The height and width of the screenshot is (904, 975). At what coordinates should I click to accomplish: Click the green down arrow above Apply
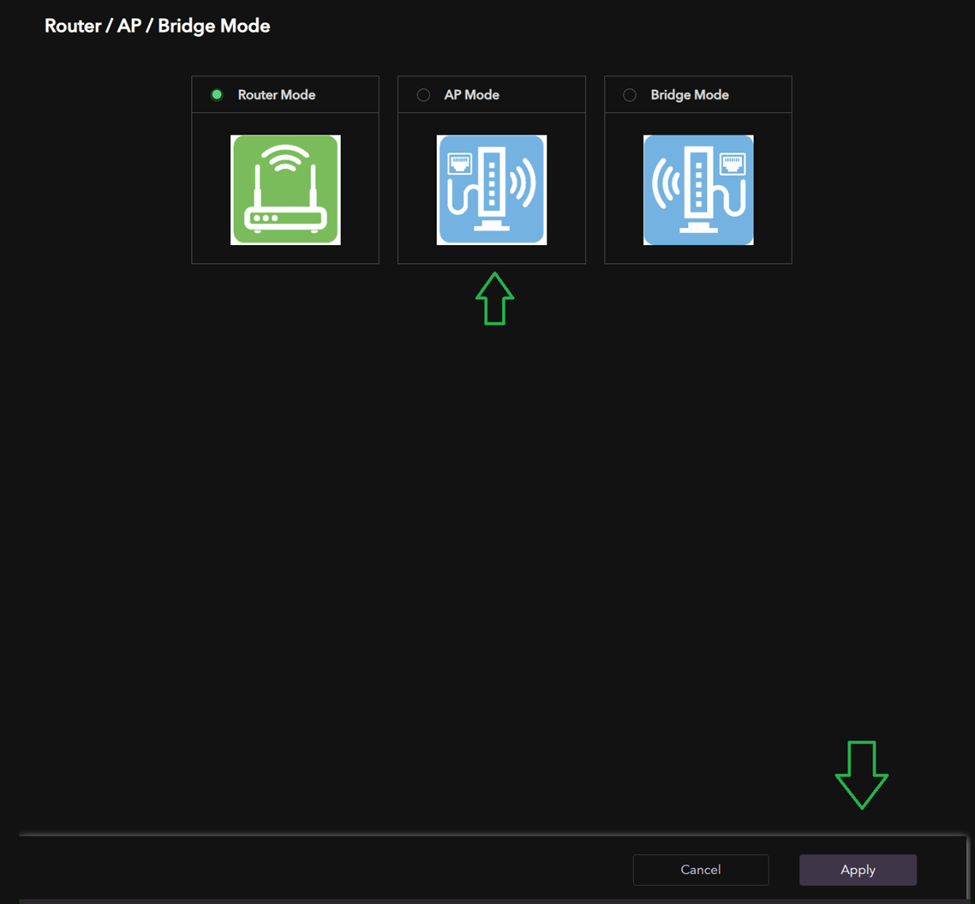point(861,774)
